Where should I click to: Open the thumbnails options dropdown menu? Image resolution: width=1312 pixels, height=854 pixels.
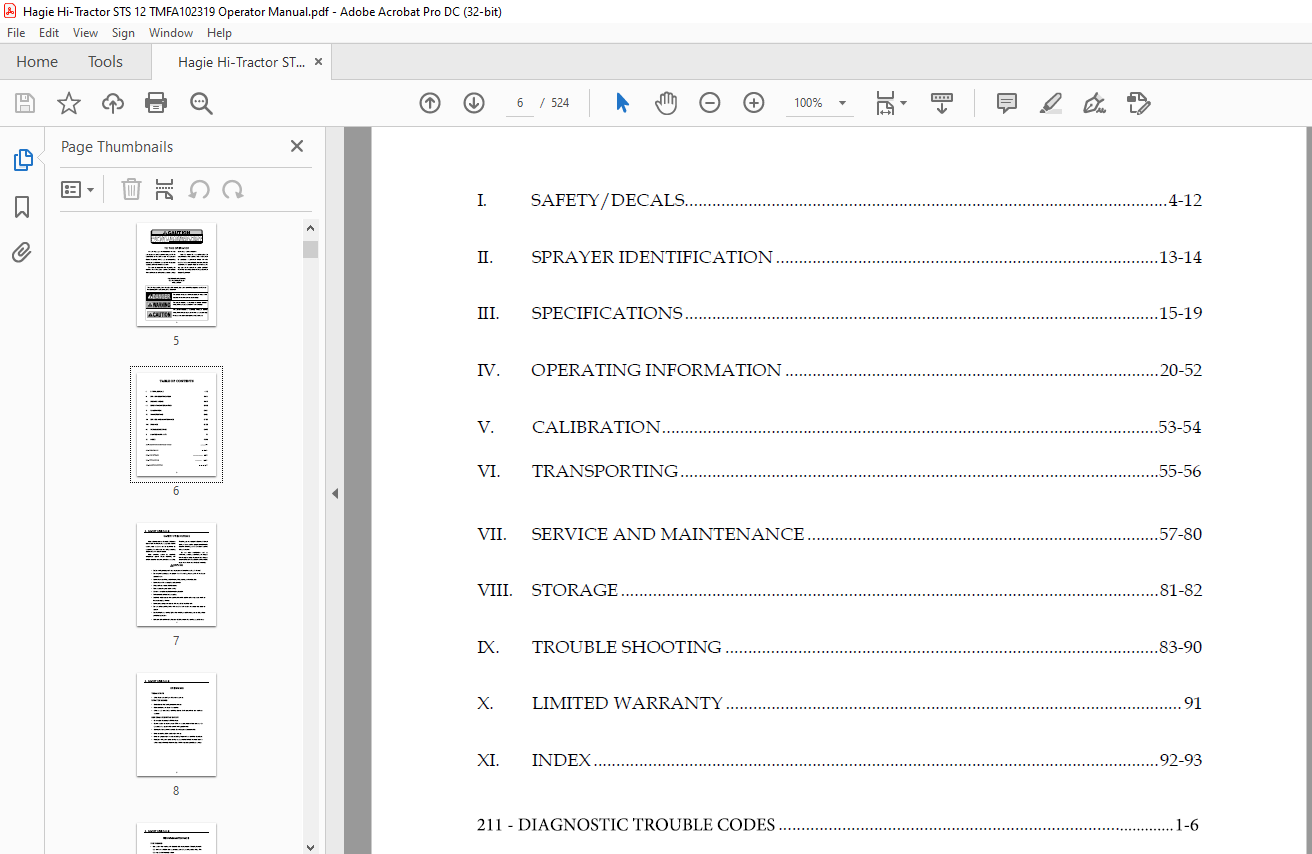click(x=77, y=189)
